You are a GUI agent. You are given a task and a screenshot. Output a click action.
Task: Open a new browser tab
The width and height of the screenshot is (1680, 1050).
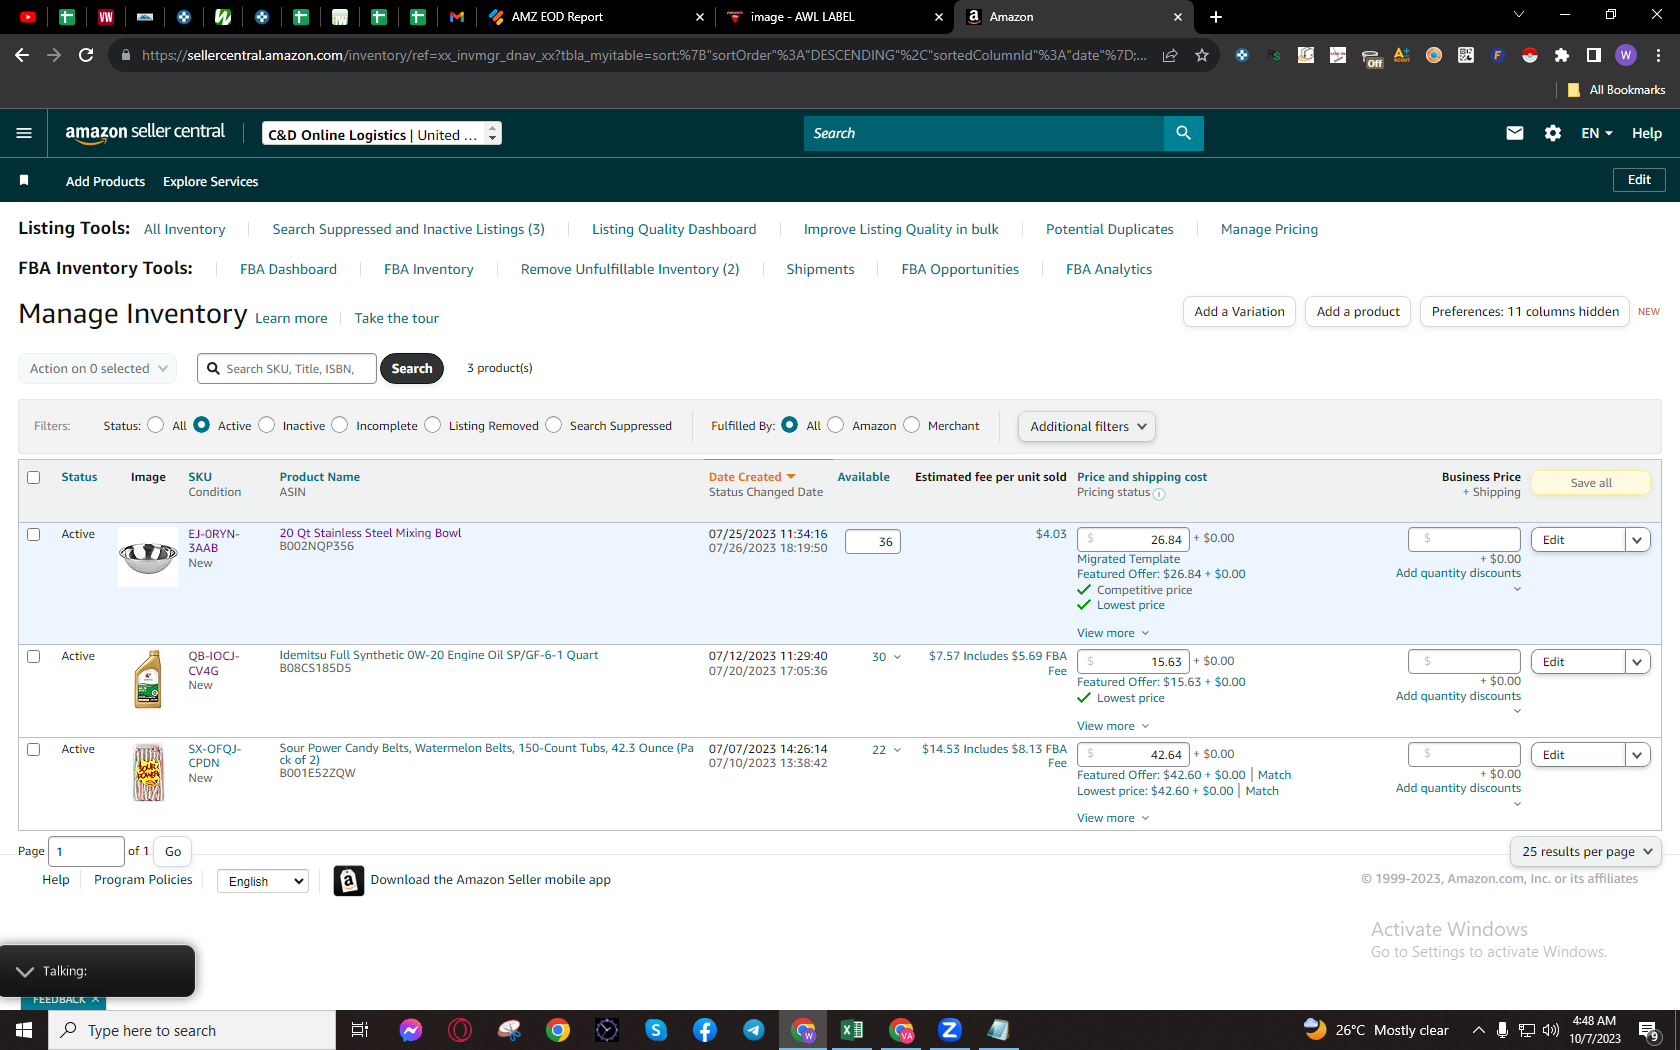point(1216,17)
